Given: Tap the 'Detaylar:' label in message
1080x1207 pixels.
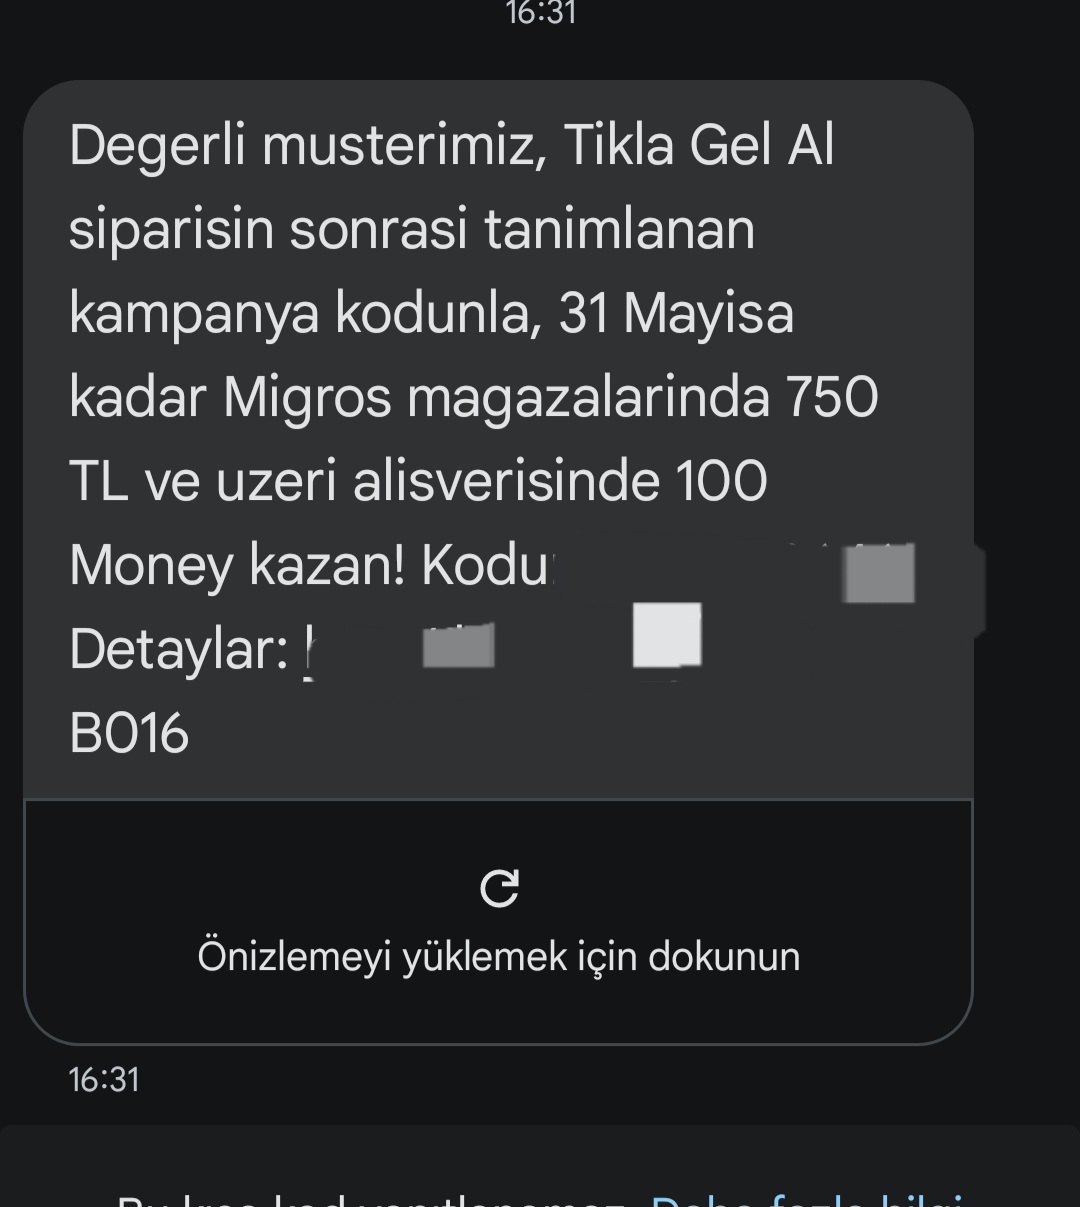Looking at the screenshot, I should (179, 650).
